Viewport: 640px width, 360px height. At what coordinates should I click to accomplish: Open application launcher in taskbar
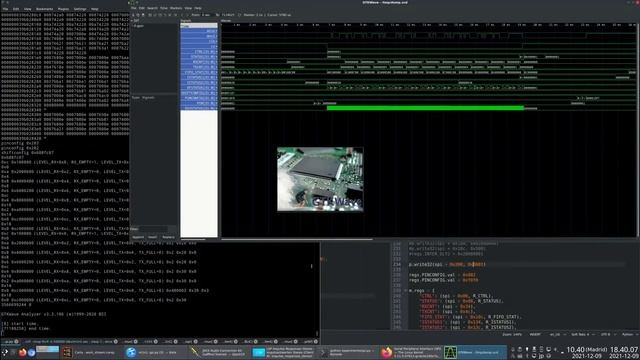(5, 352)
